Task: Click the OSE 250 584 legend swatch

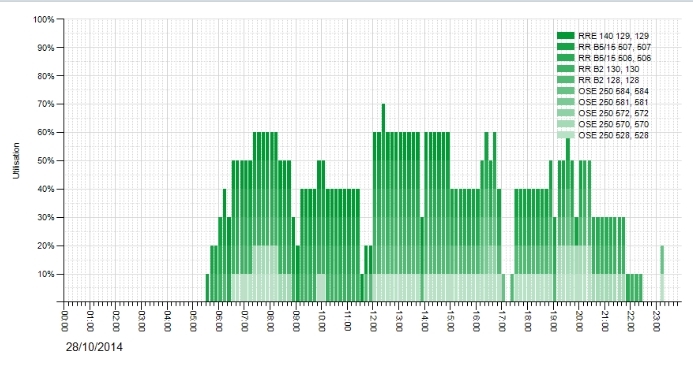Action: (565, 91)
